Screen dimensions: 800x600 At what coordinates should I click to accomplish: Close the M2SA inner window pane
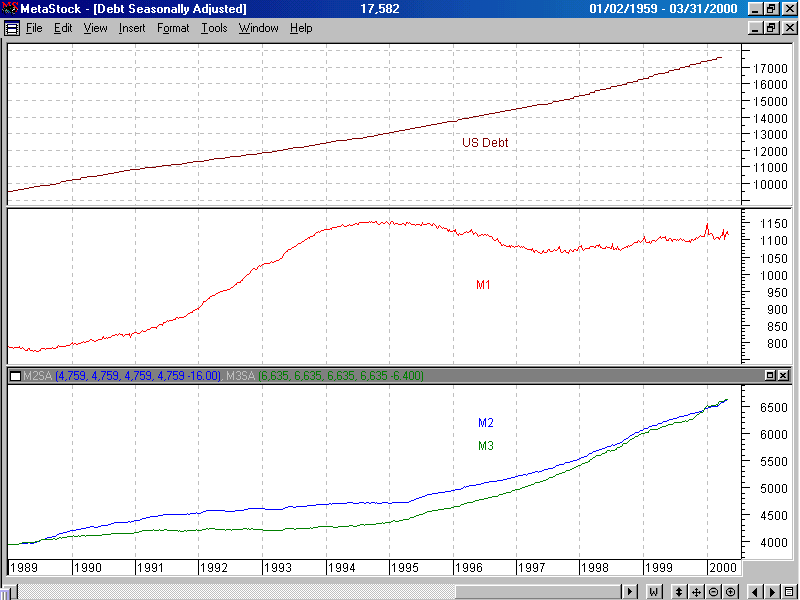coord(783,376)
